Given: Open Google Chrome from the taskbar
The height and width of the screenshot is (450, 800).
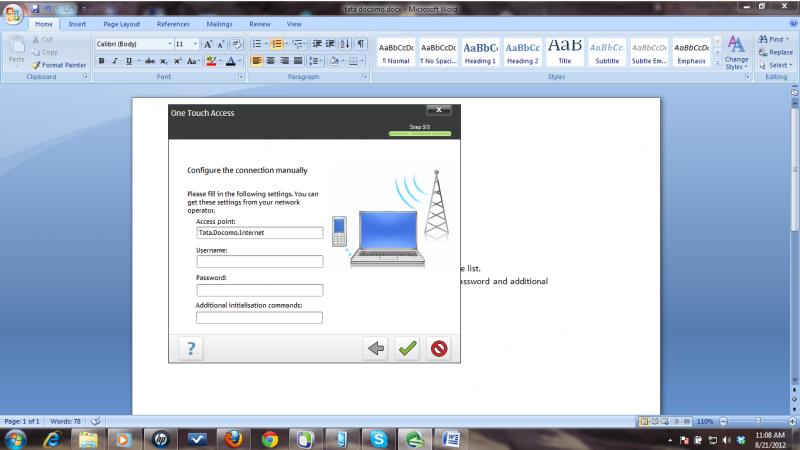Looking at the screenshot, I should (x=270, y=439).
